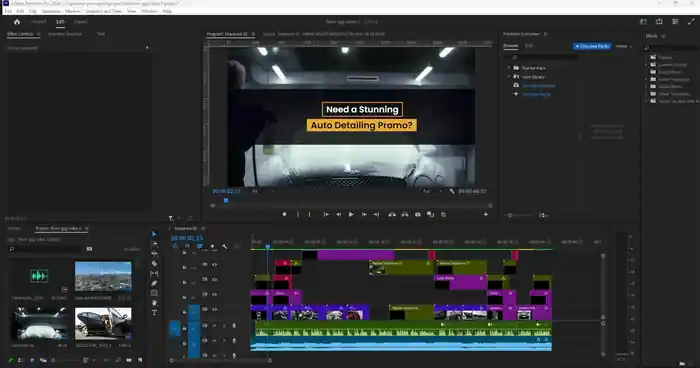Select the Pen tool
This screenshot has height=368, width=700.
[154, 283]
